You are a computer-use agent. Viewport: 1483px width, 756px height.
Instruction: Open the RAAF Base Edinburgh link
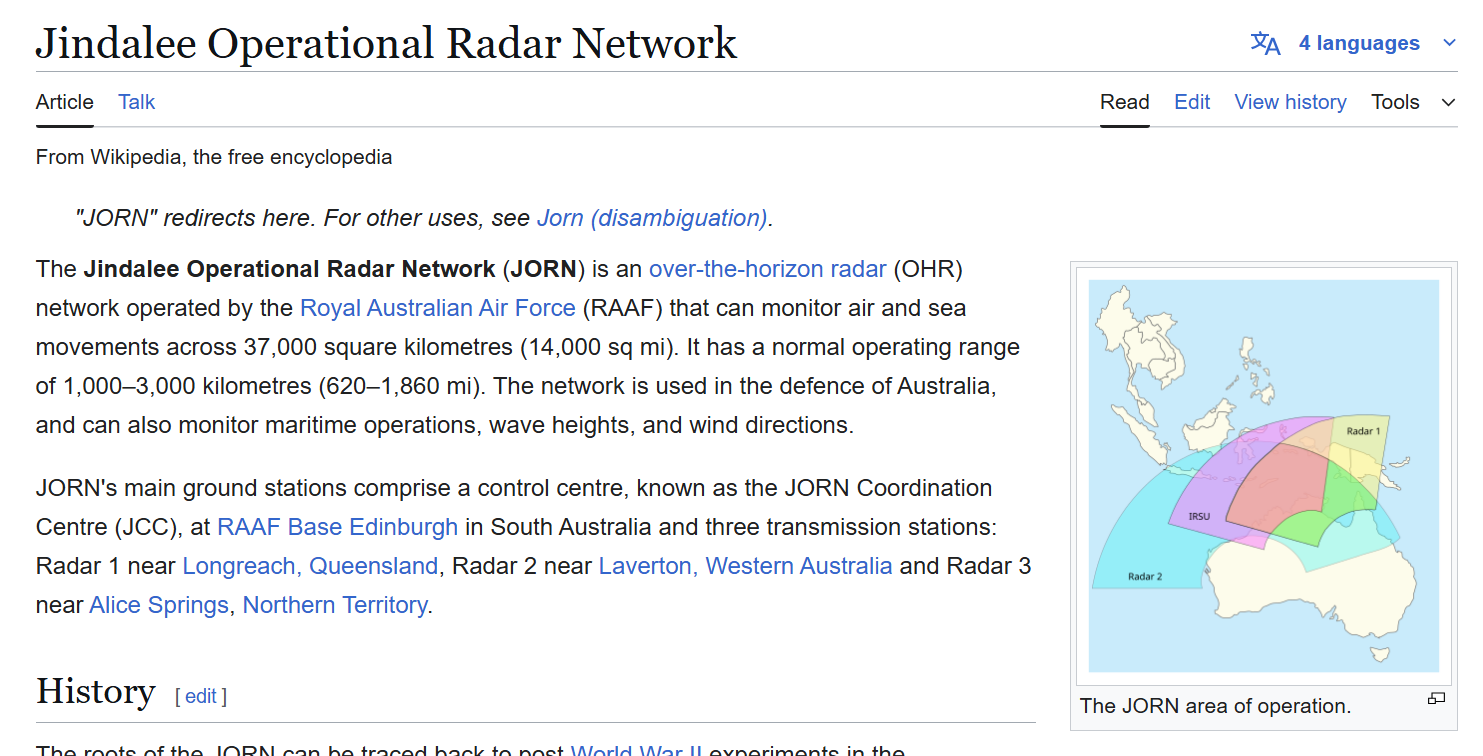click(337, 527)
